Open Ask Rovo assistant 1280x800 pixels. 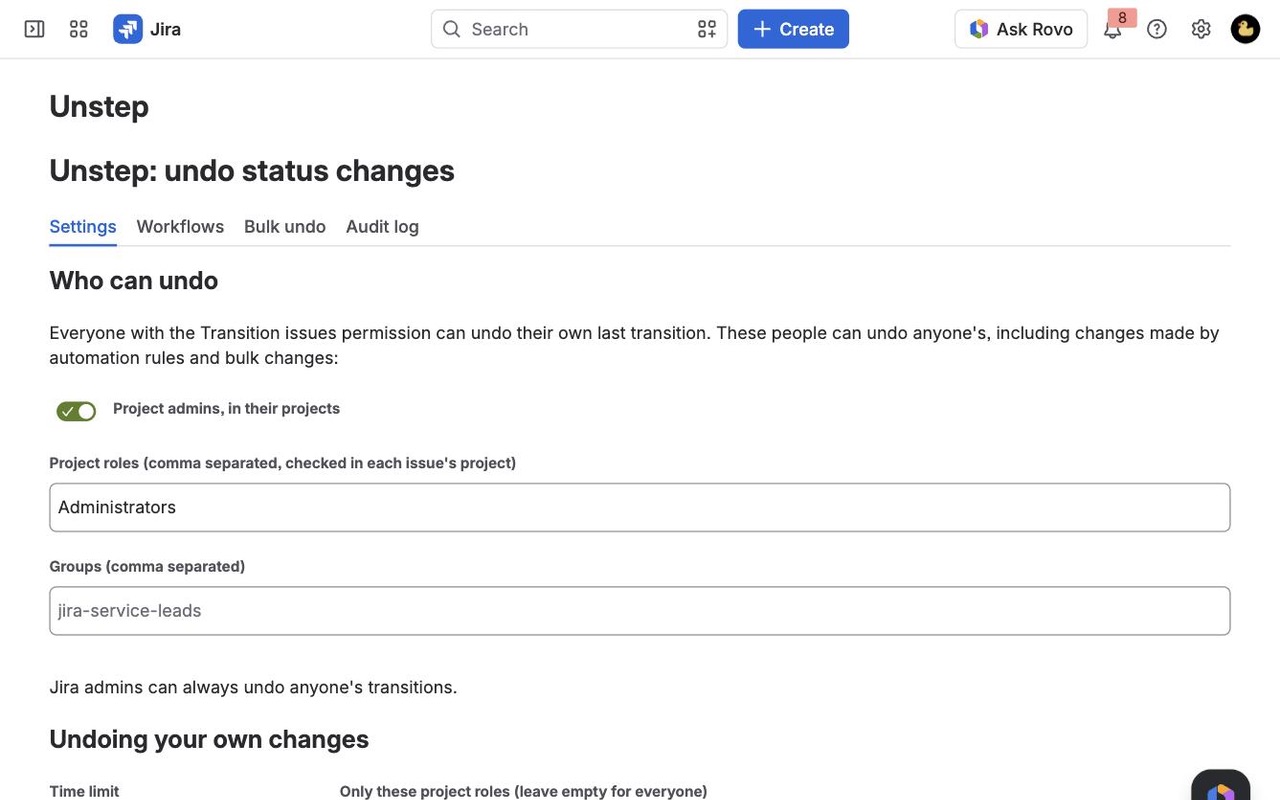[1021, 29]
